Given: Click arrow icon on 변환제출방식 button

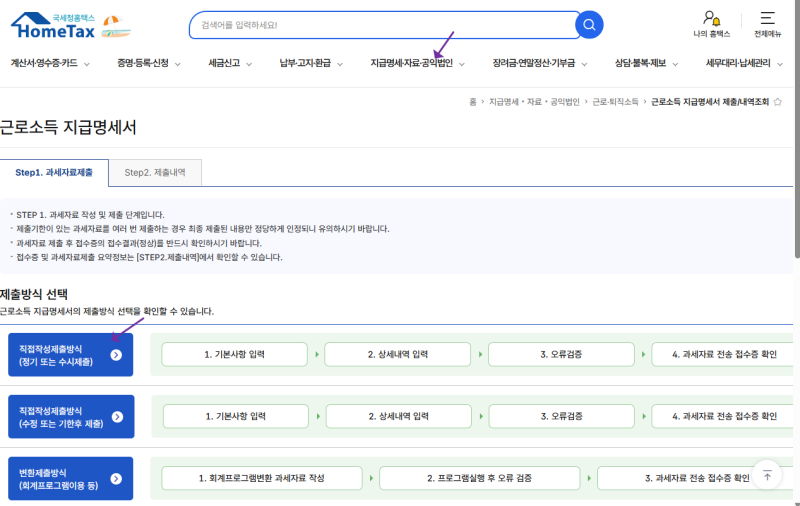Looking at the screenshot, I should click(x=116, y=478).
